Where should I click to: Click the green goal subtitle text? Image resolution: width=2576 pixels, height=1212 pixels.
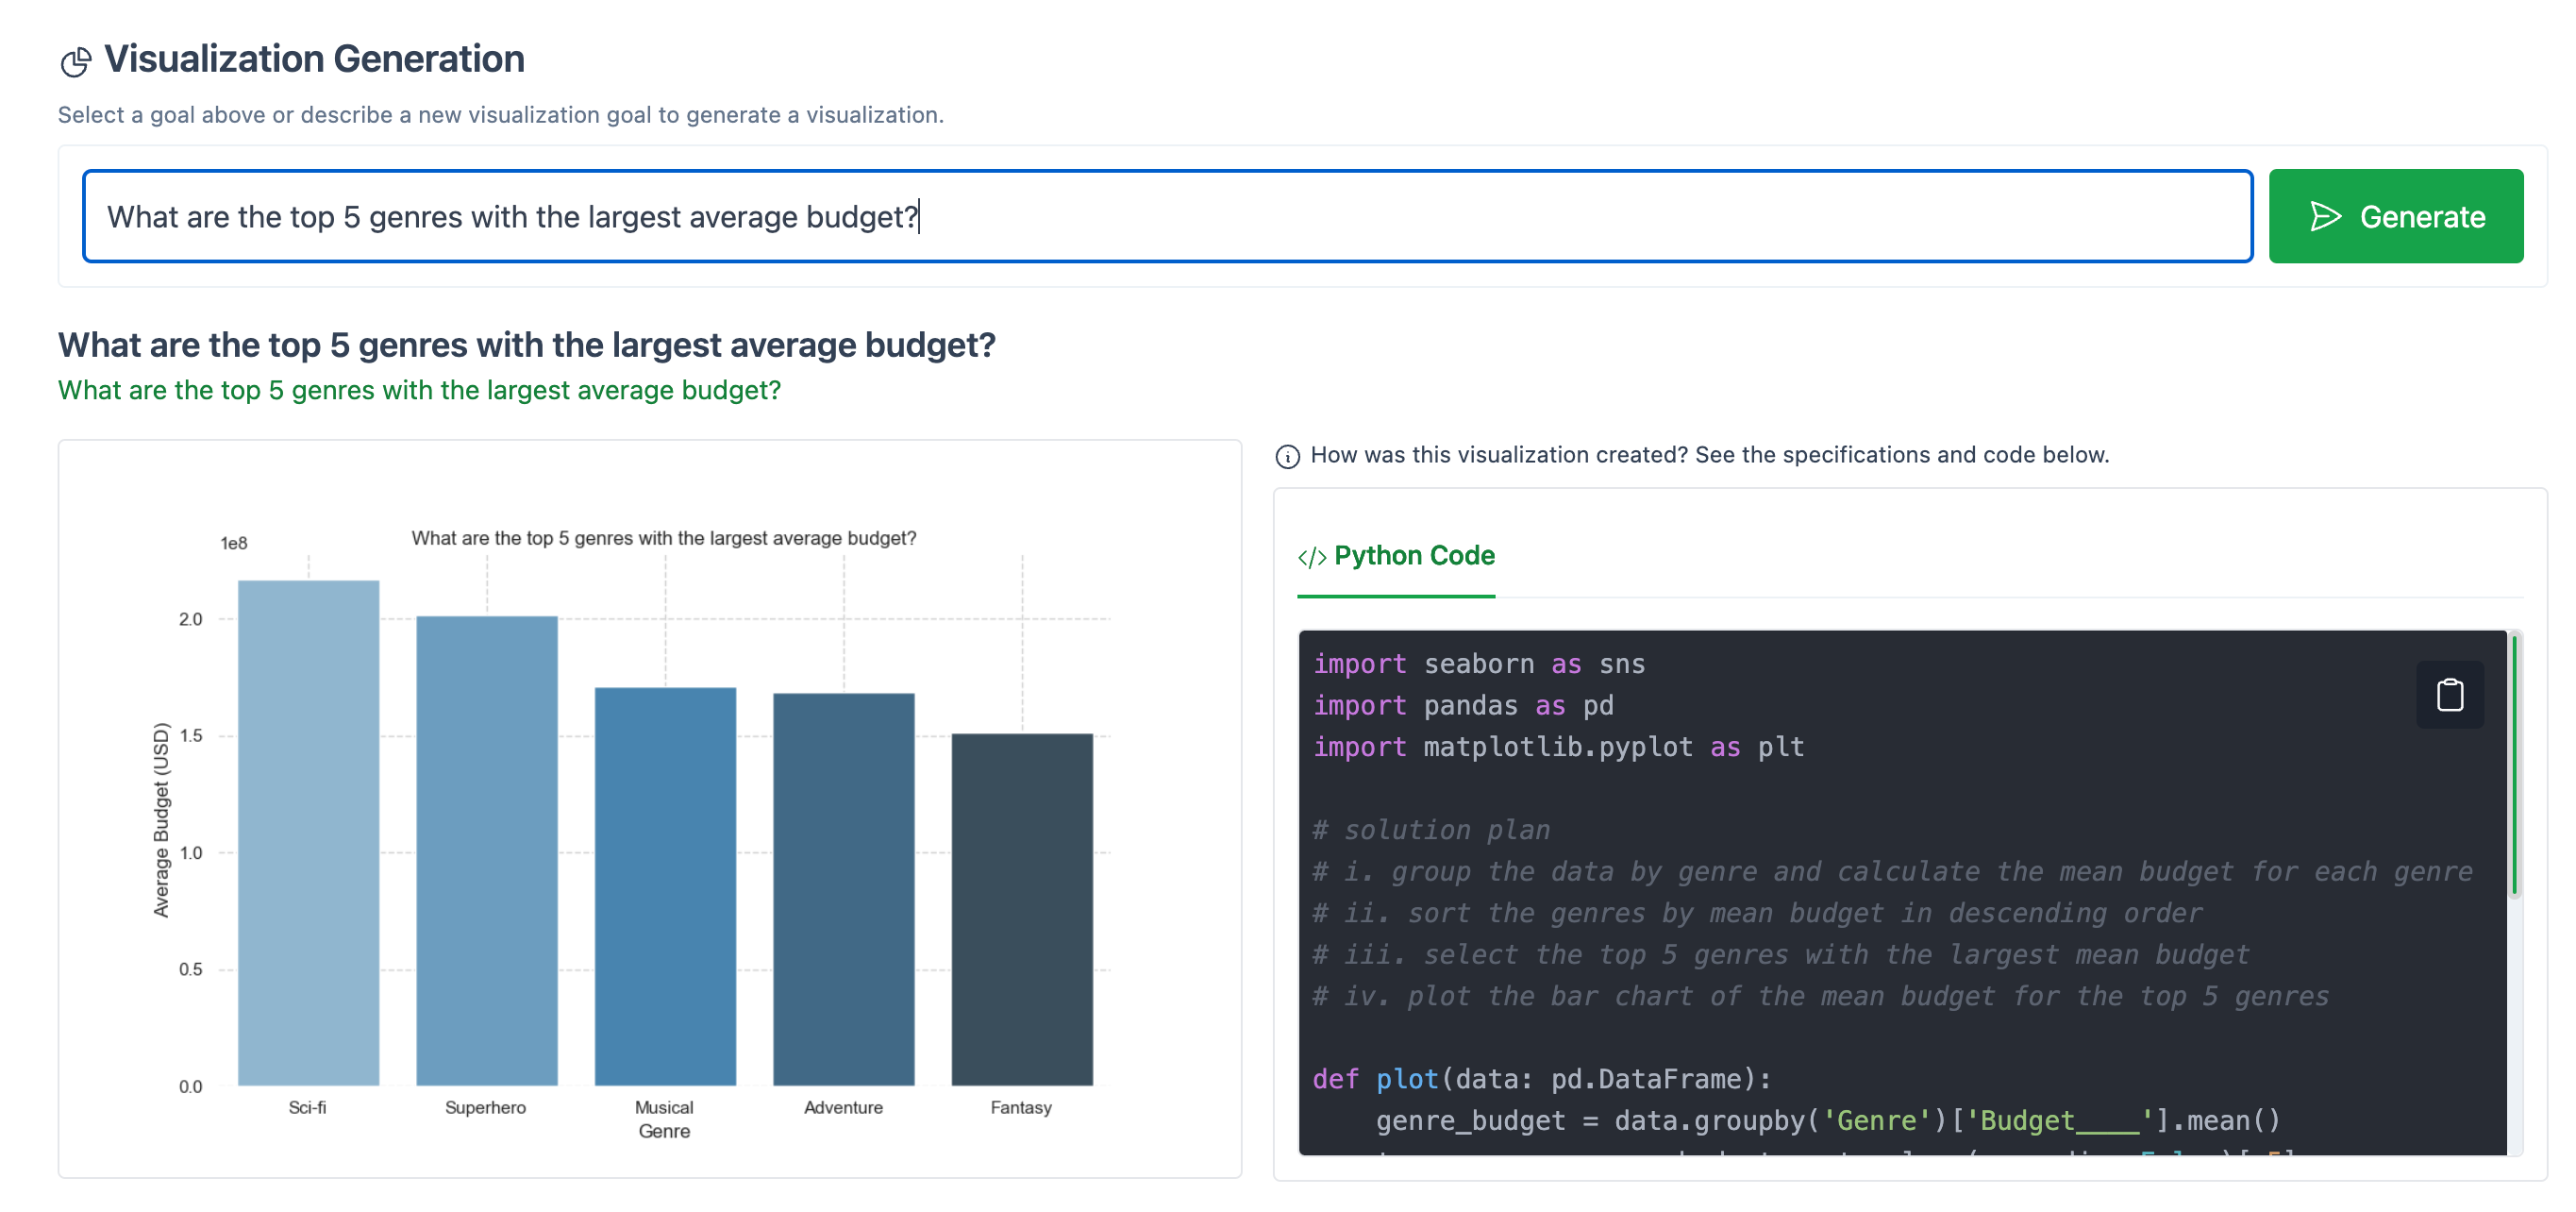(419, 390)
